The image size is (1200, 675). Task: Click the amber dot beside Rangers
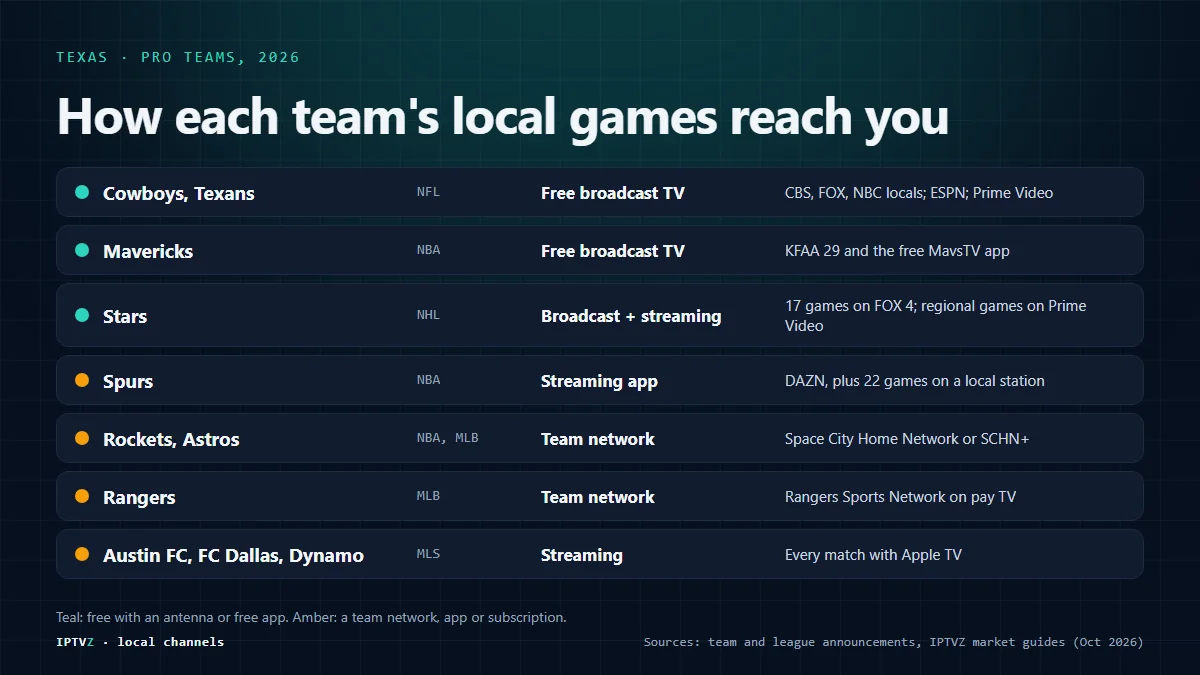(82, 496)
